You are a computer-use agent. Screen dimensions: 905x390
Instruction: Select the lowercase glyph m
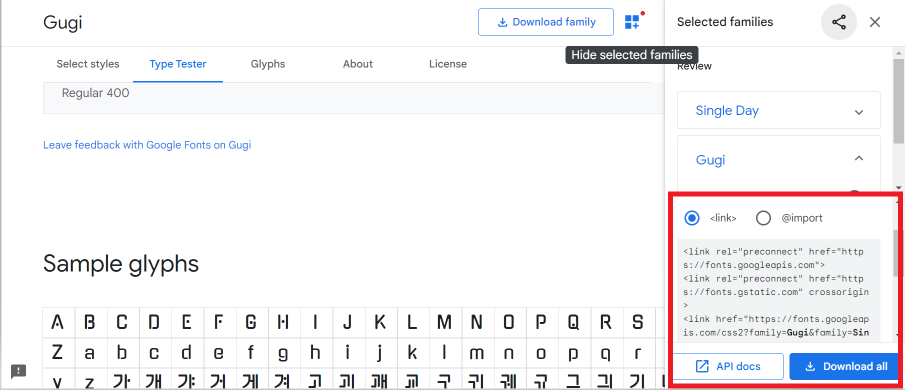coord(476,352)
